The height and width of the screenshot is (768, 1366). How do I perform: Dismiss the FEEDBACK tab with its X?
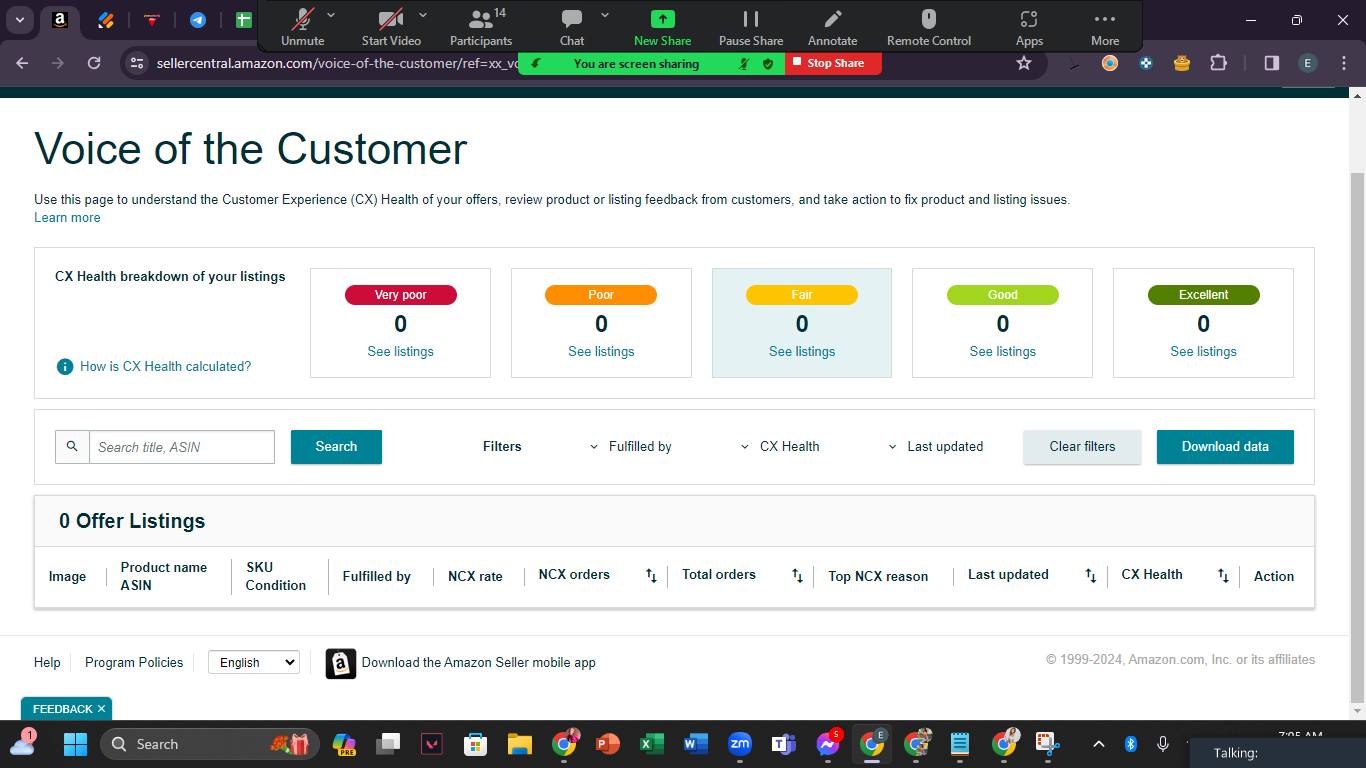pyautogui.click(x=101, y=709)
